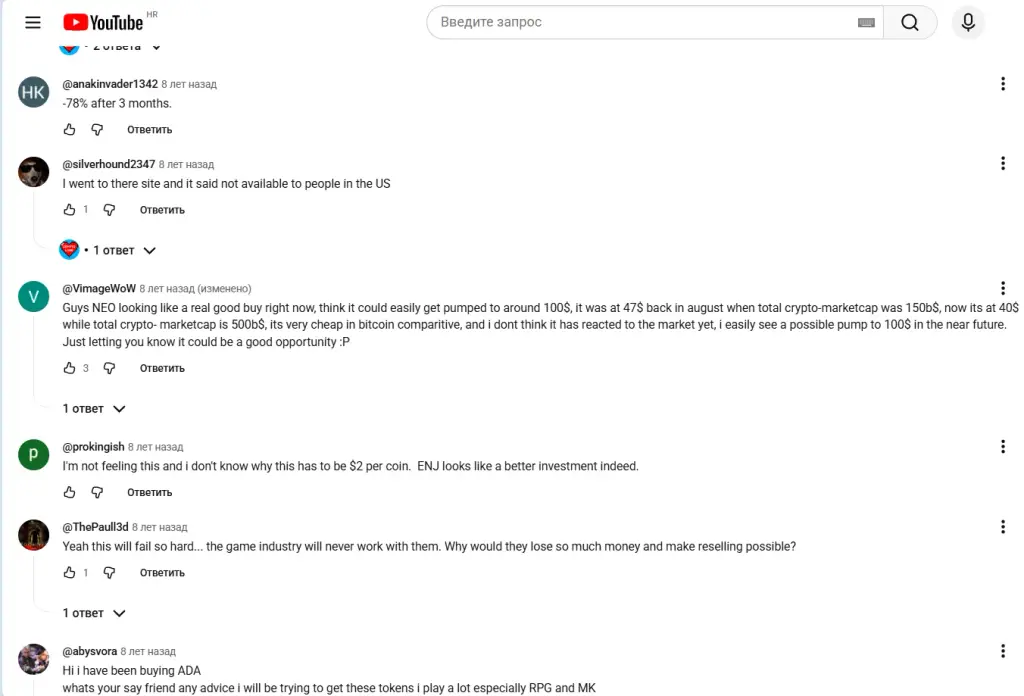Open the @silverhound2347 channel link
The height and width of the screenshot is (696, 1024).
pos(108,164)
